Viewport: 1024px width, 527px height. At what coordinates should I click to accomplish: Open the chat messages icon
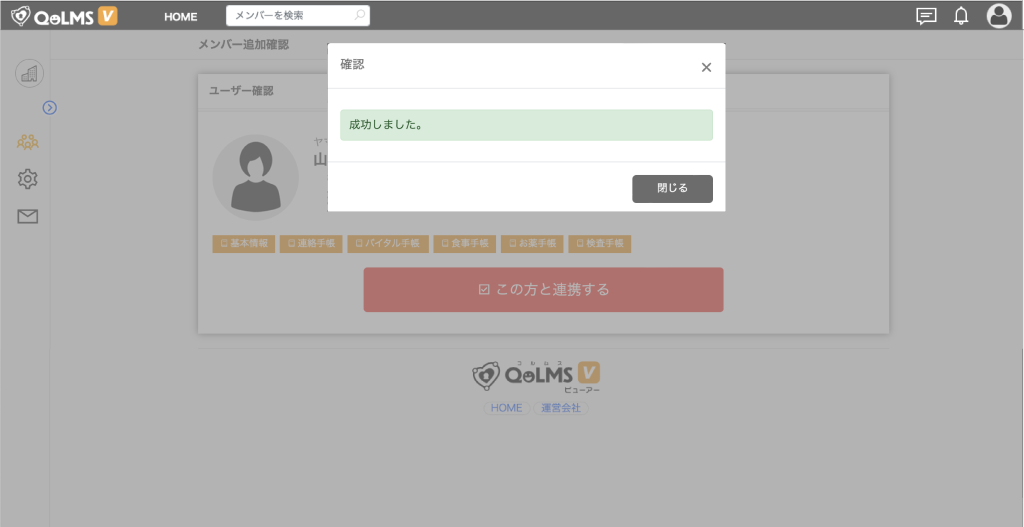pos(927,16)
